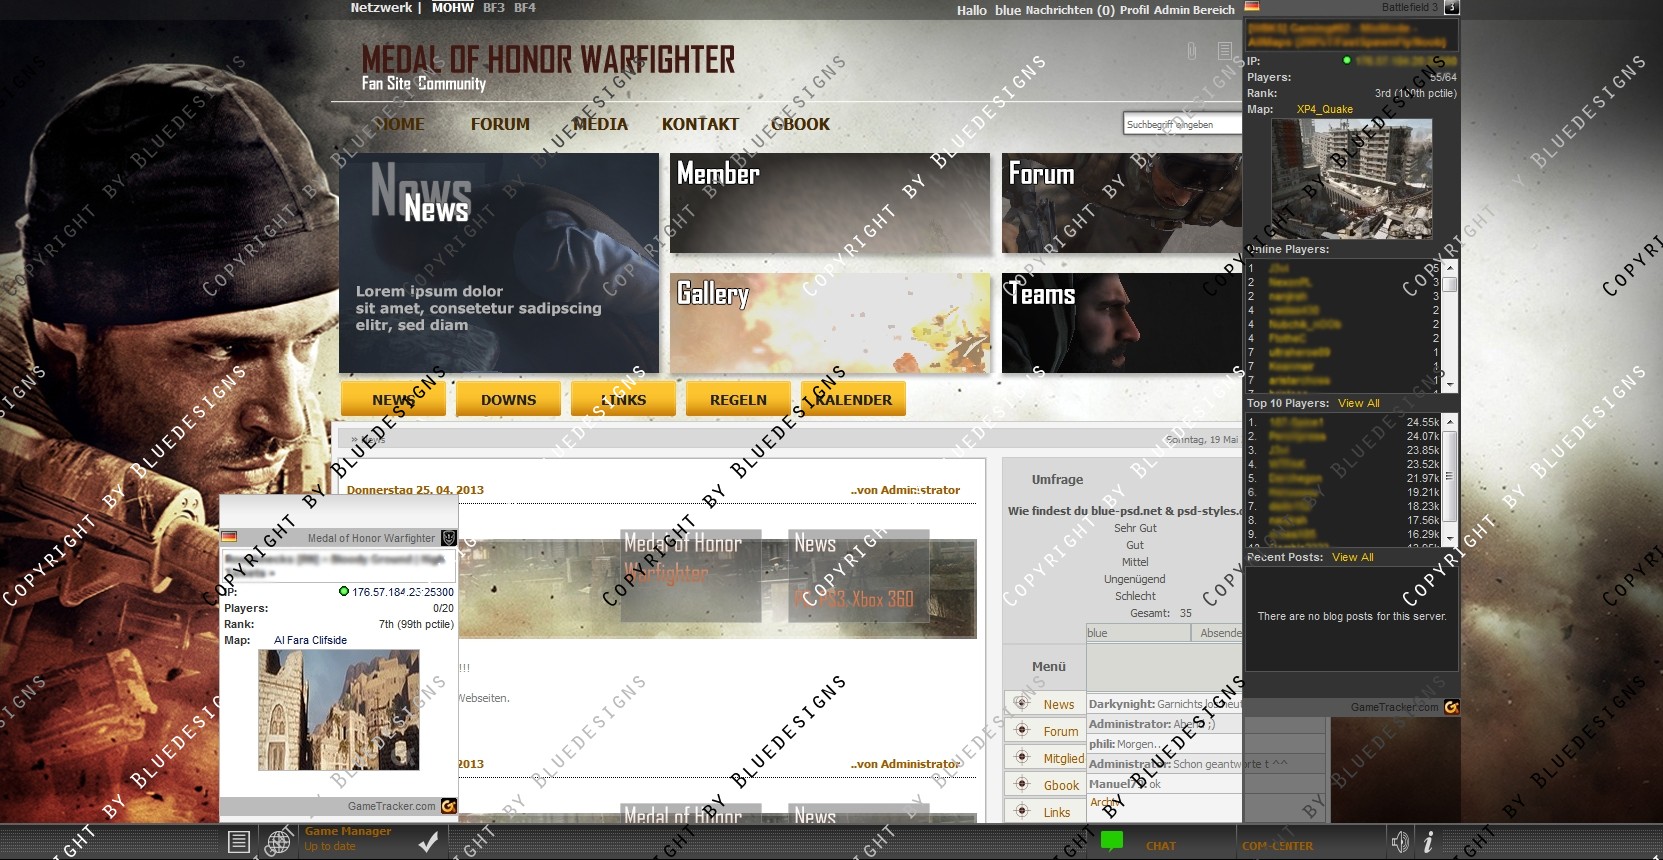Click the yellow REGELN button

pyautogui.click(x=738, y=399)
